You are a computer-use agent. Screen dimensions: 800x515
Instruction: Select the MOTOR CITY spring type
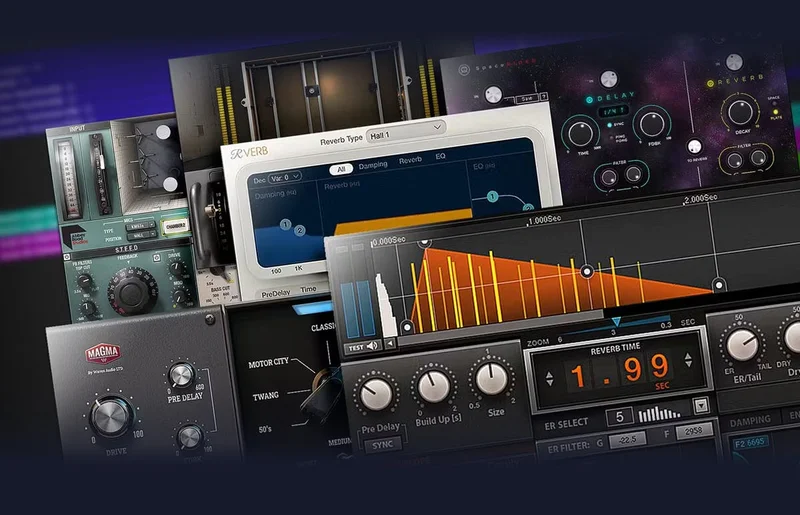coord(268,363)
